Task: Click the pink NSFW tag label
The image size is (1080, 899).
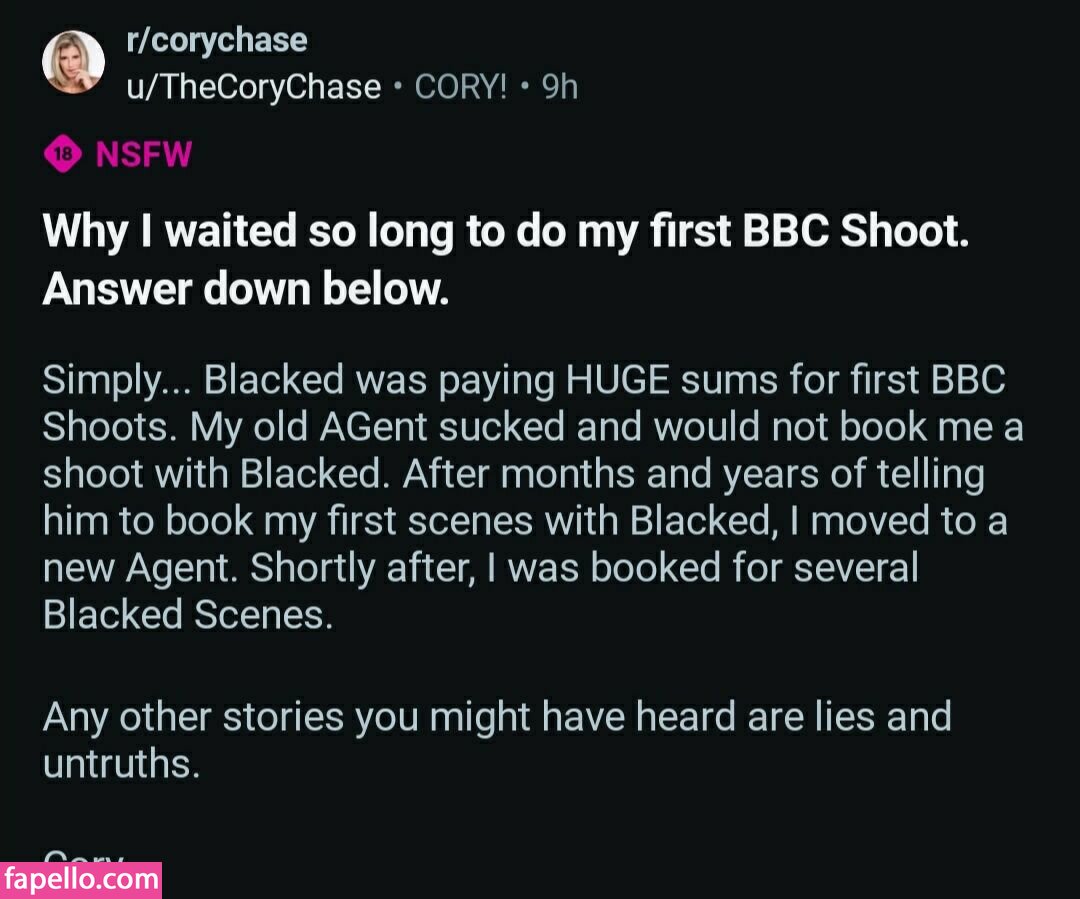Action: pyautogui.click(x=143, y=154)
